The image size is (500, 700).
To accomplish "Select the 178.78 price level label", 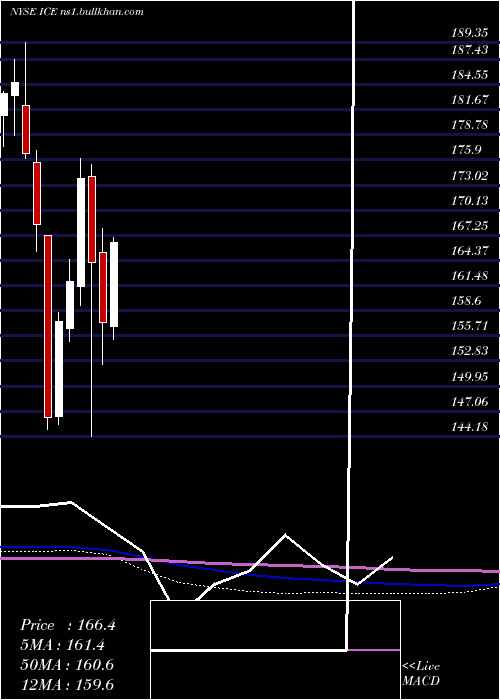I will click(x=470, y=125).
